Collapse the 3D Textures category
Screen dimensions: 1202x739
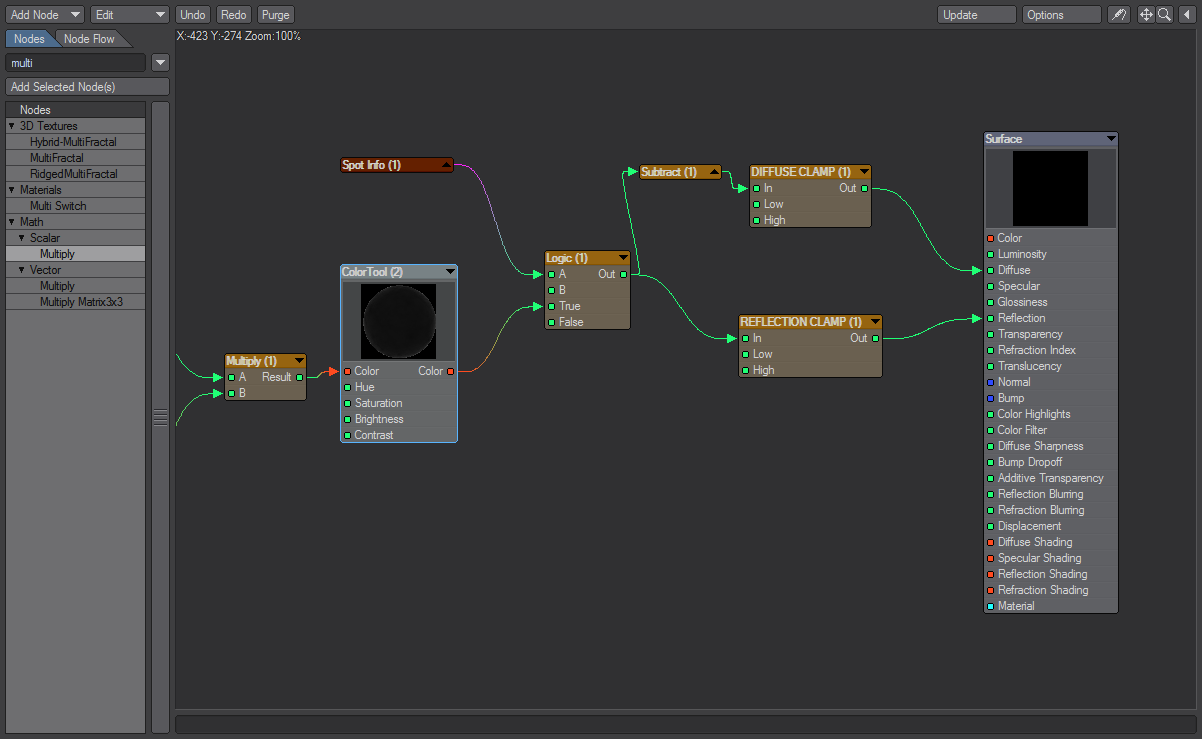[12, 126]
